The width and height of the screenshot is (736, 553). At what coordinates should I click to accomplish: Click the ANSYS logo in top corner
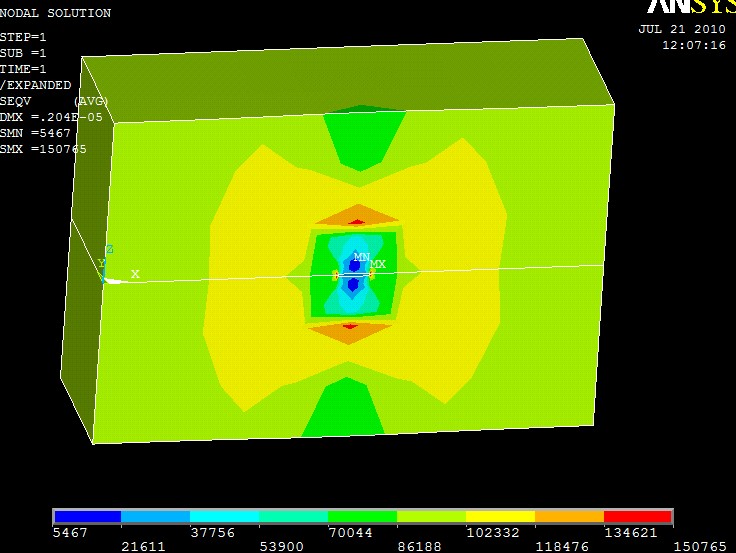click(x=690, y=7)
